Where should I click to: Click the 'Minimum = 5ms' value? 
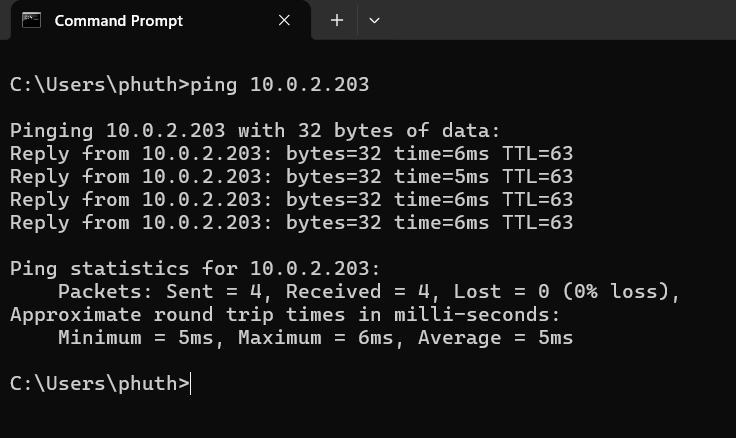(136, 338)
